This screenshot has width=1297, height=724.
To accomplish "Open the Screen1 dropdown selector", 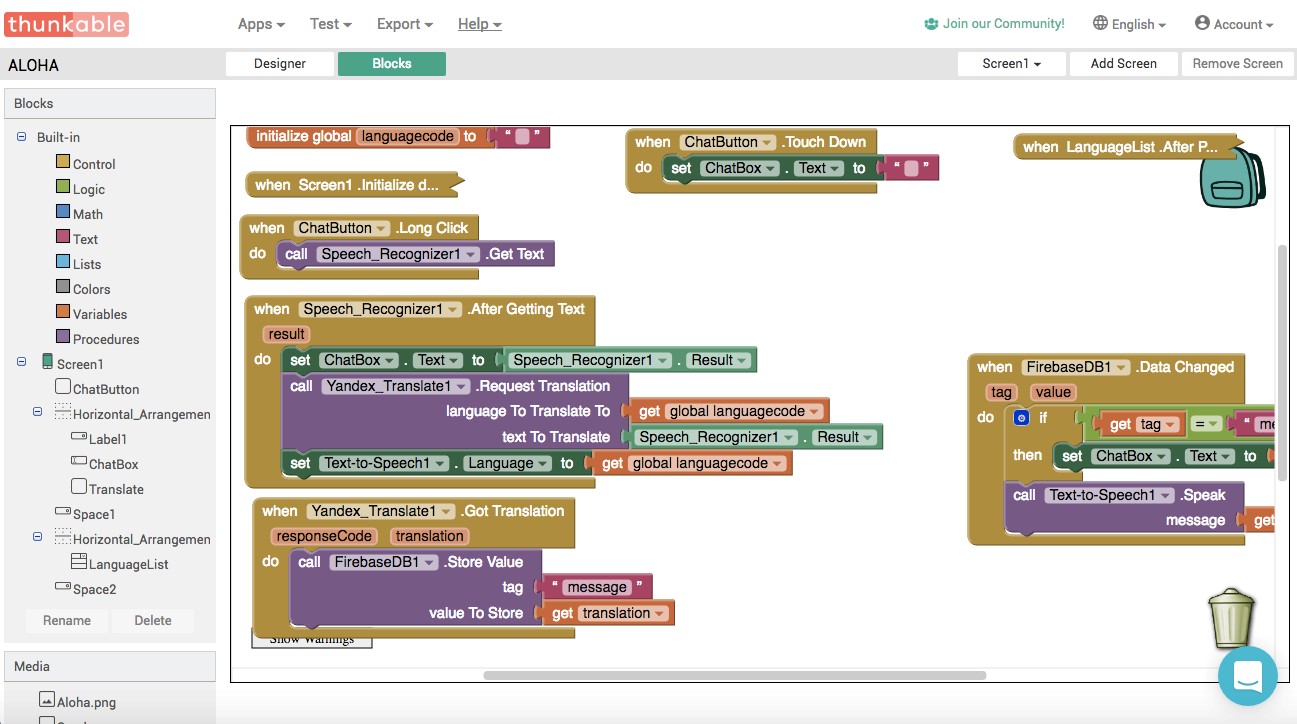I will coord(1011,64).
